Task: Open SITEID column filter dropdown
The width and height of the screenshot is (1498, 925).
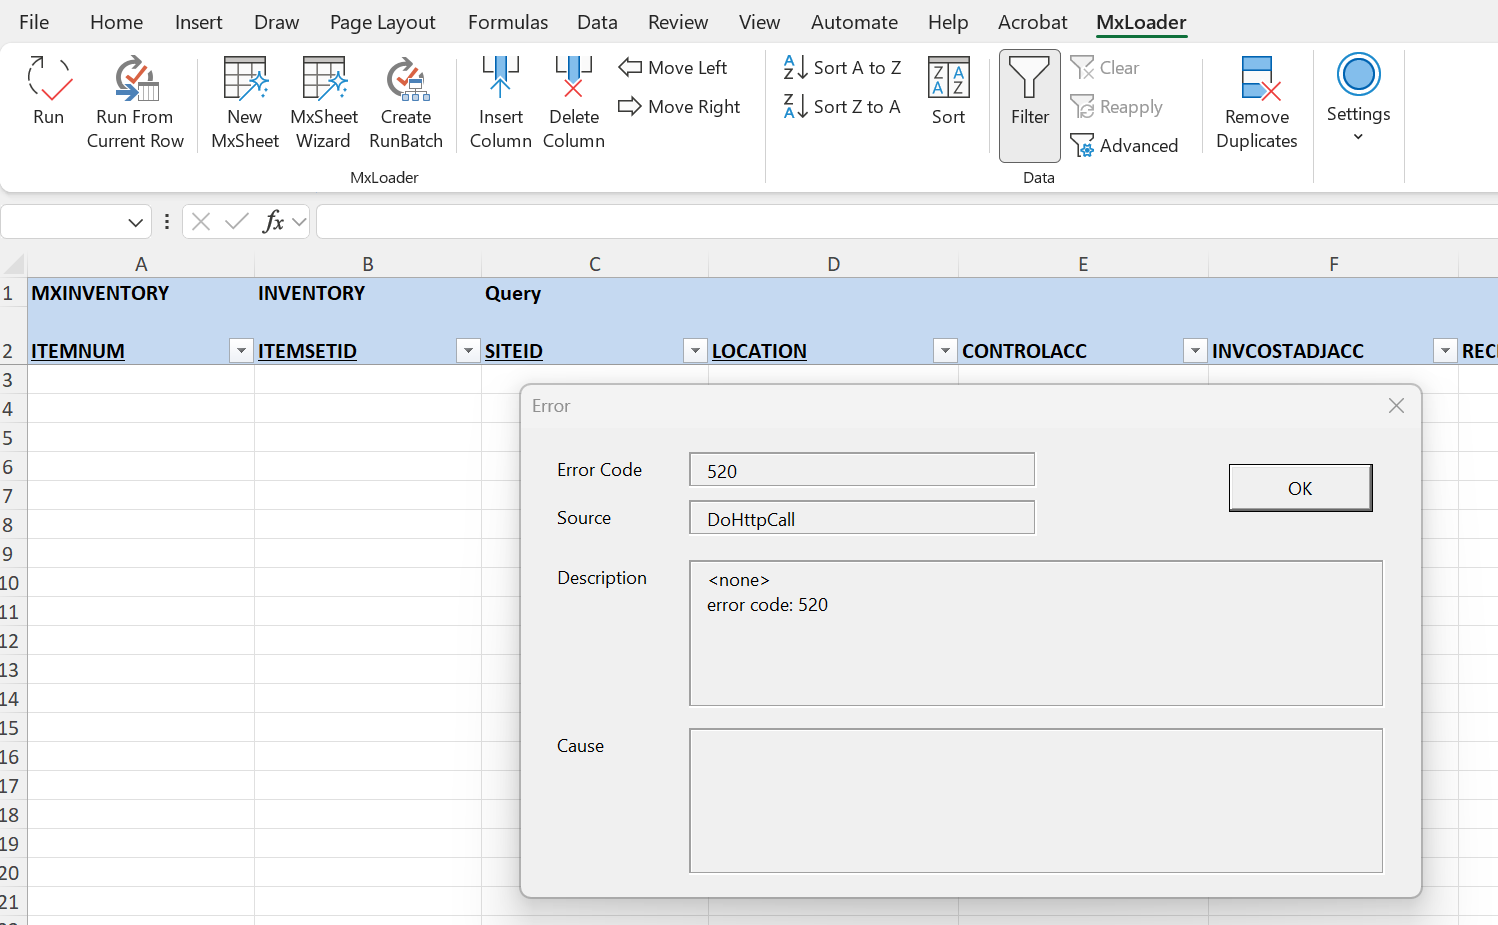Action: [695, 351]
